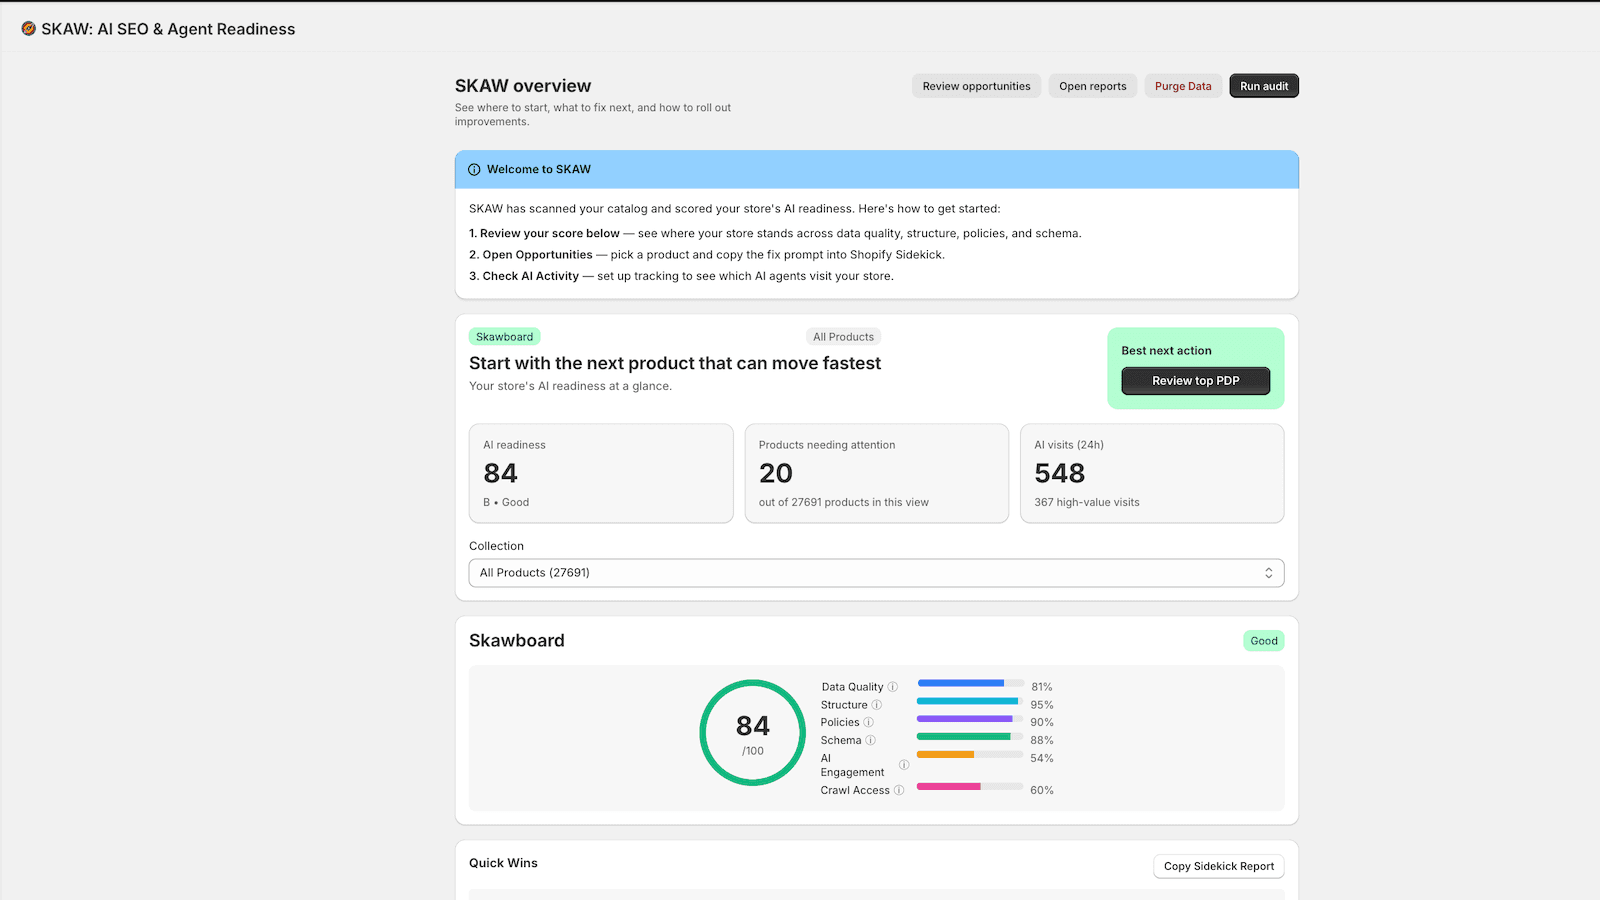Click the Crawl Access 60% progress bar
1600x900 pixels.
(970, 786)
